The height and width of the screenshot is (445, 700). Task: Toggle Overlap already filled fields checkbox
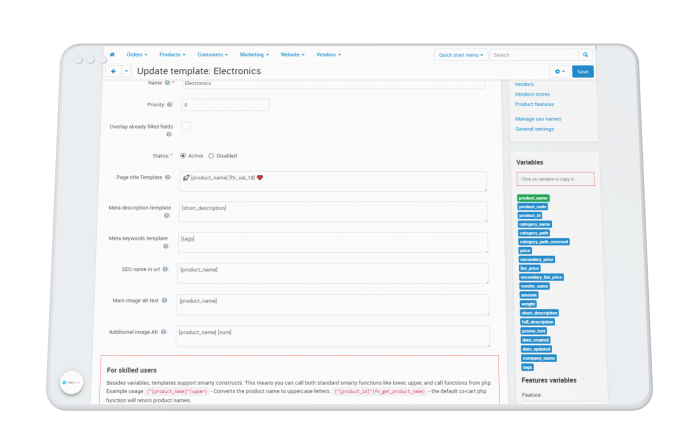click(186, 127)
